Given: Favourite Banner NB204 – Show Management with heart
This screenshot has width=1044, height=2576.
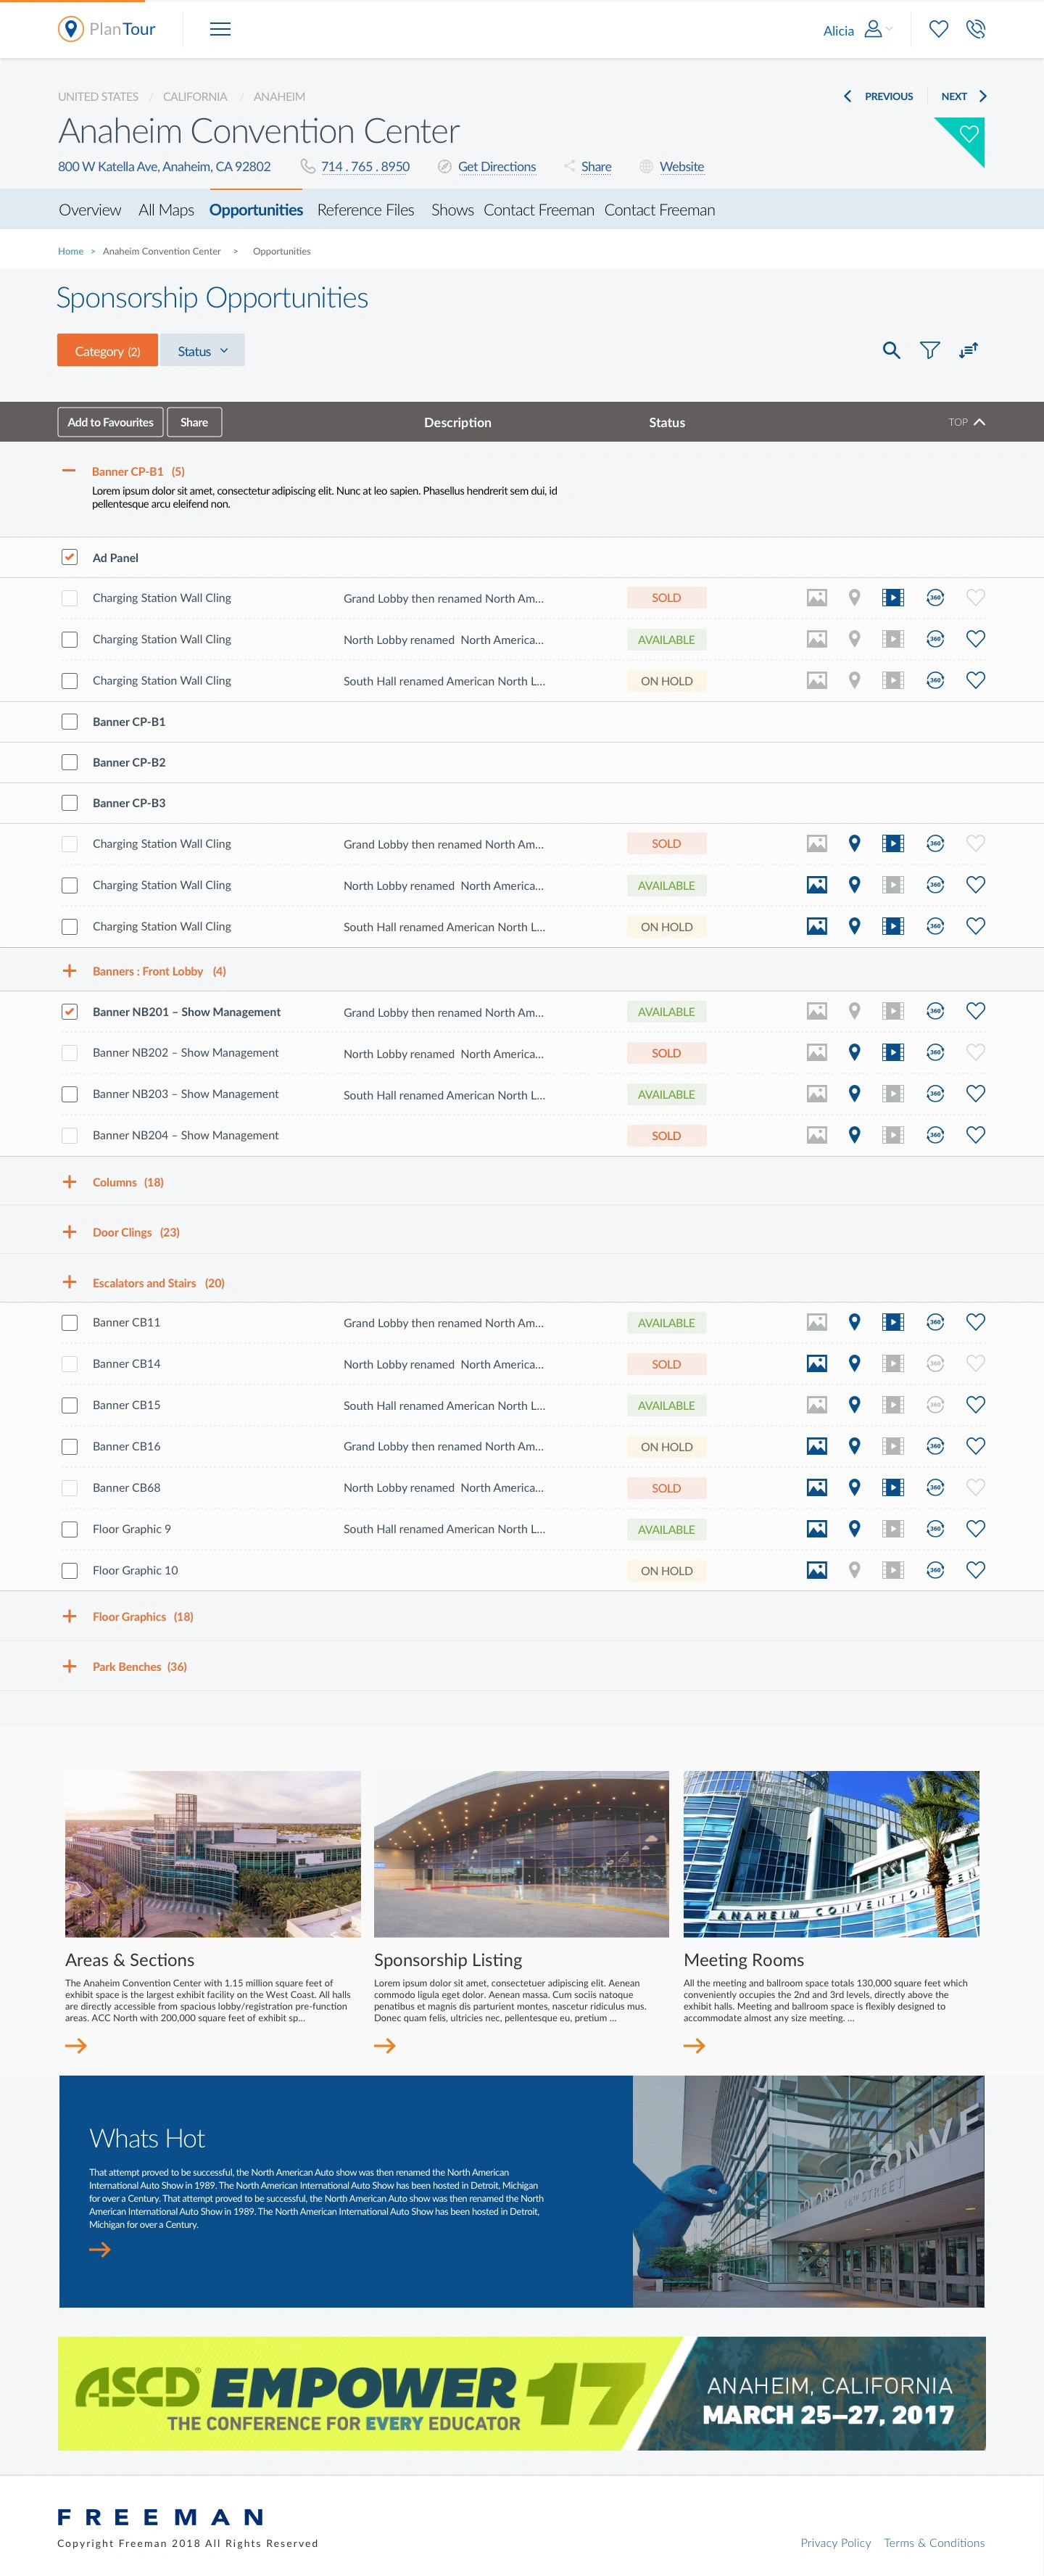Looking at the screenshot, I should pyautogui.click(x=976, y=1134).
